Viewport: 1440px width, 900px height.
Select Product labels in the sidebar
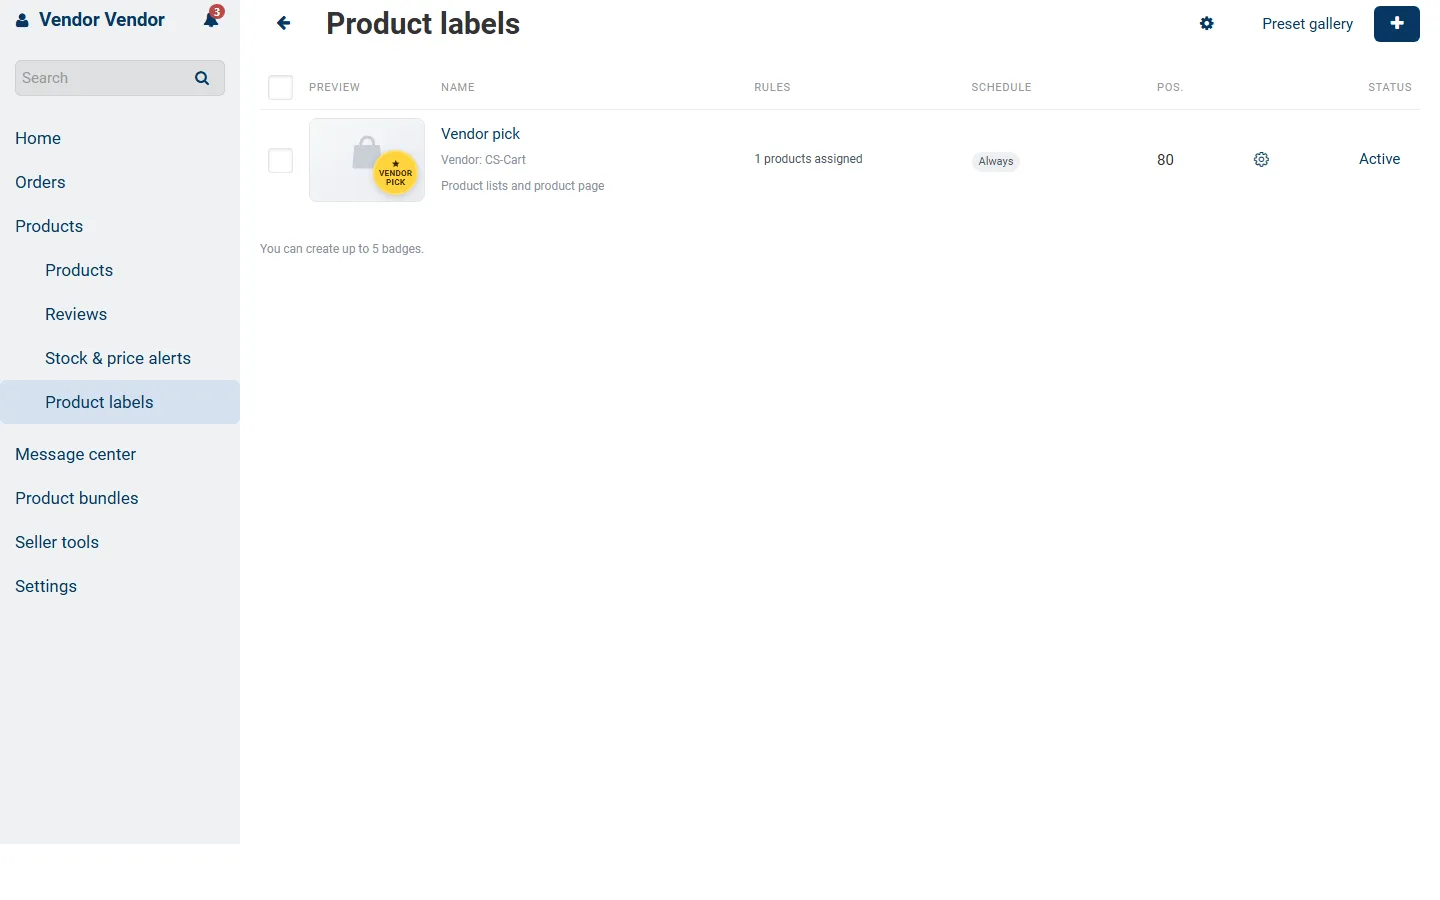coord(120,402)
